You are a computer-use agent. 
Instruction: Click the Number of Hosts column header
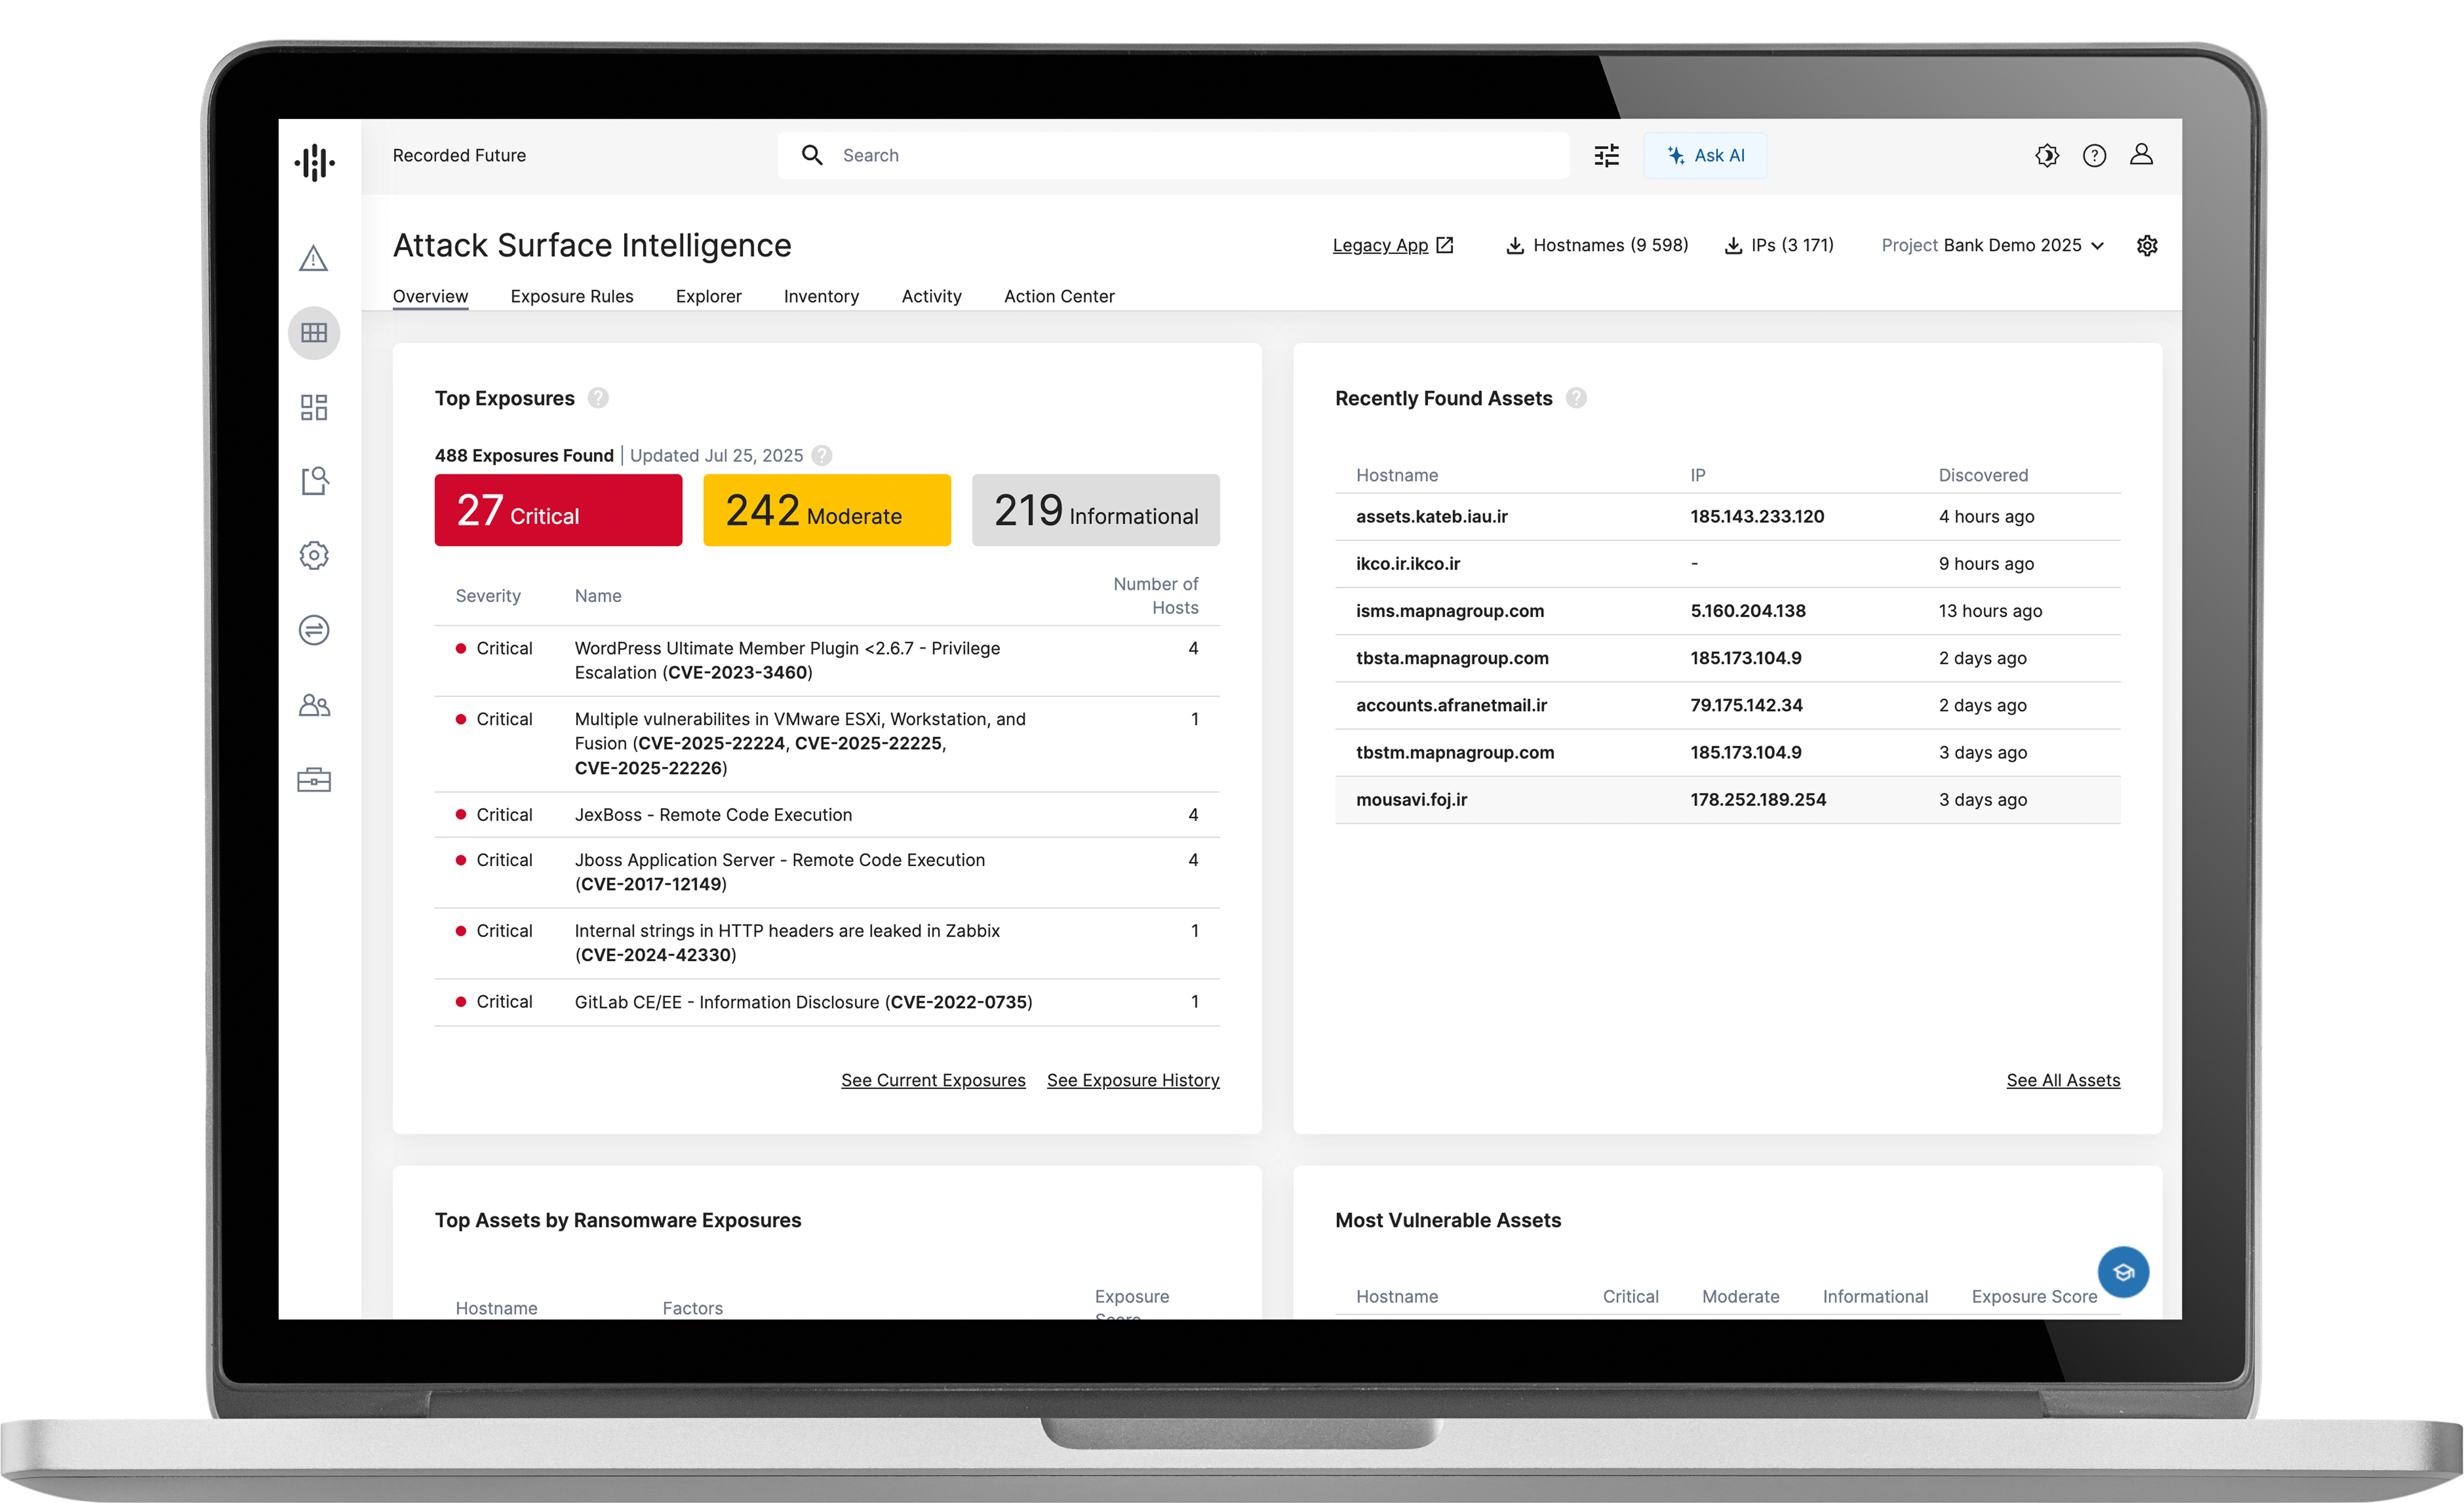pos(1155,595)
